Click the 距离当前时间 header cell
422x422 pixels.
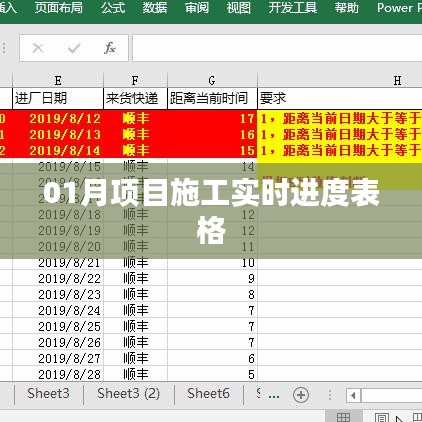(212, 98)
